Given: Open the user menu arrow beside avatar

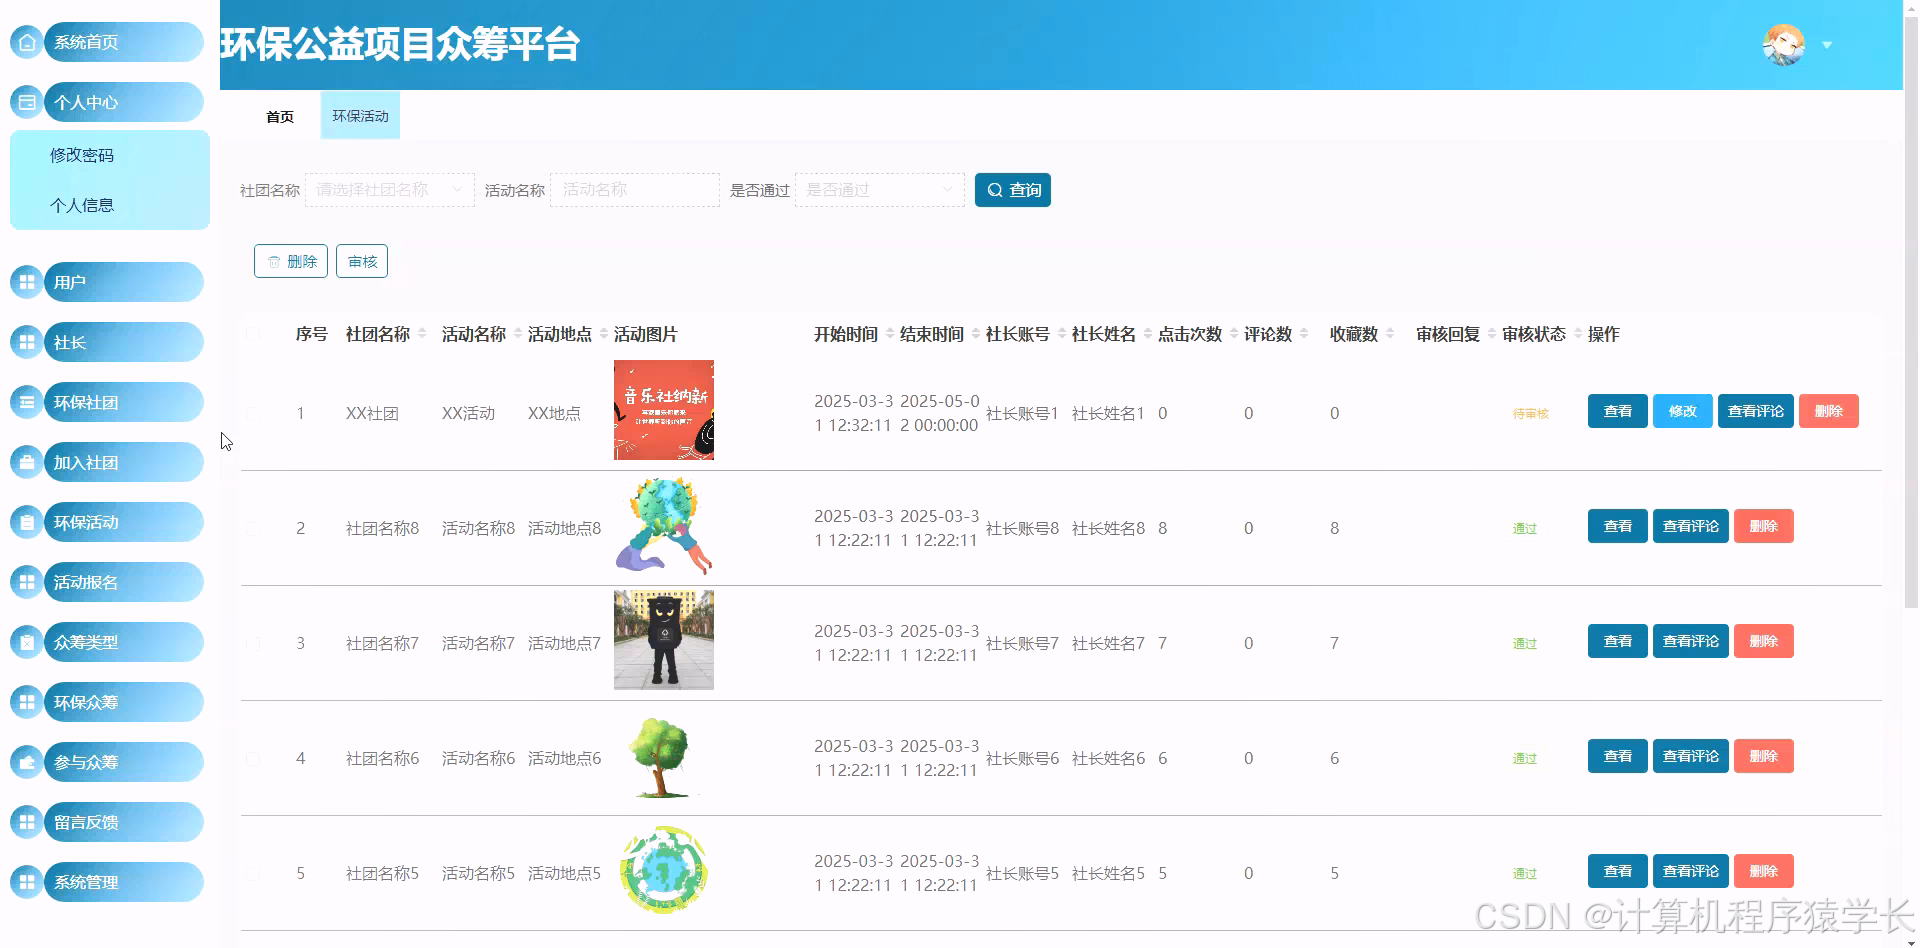Looking at the screenshot, I should pos(1827,45).
